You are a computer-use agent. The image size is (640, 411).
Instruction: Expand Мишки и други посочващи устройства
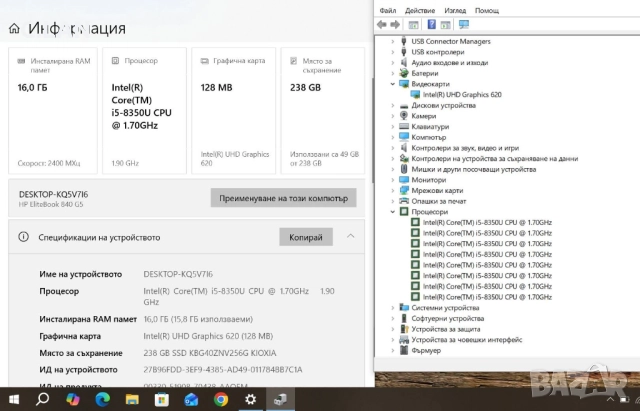(393, 169)
